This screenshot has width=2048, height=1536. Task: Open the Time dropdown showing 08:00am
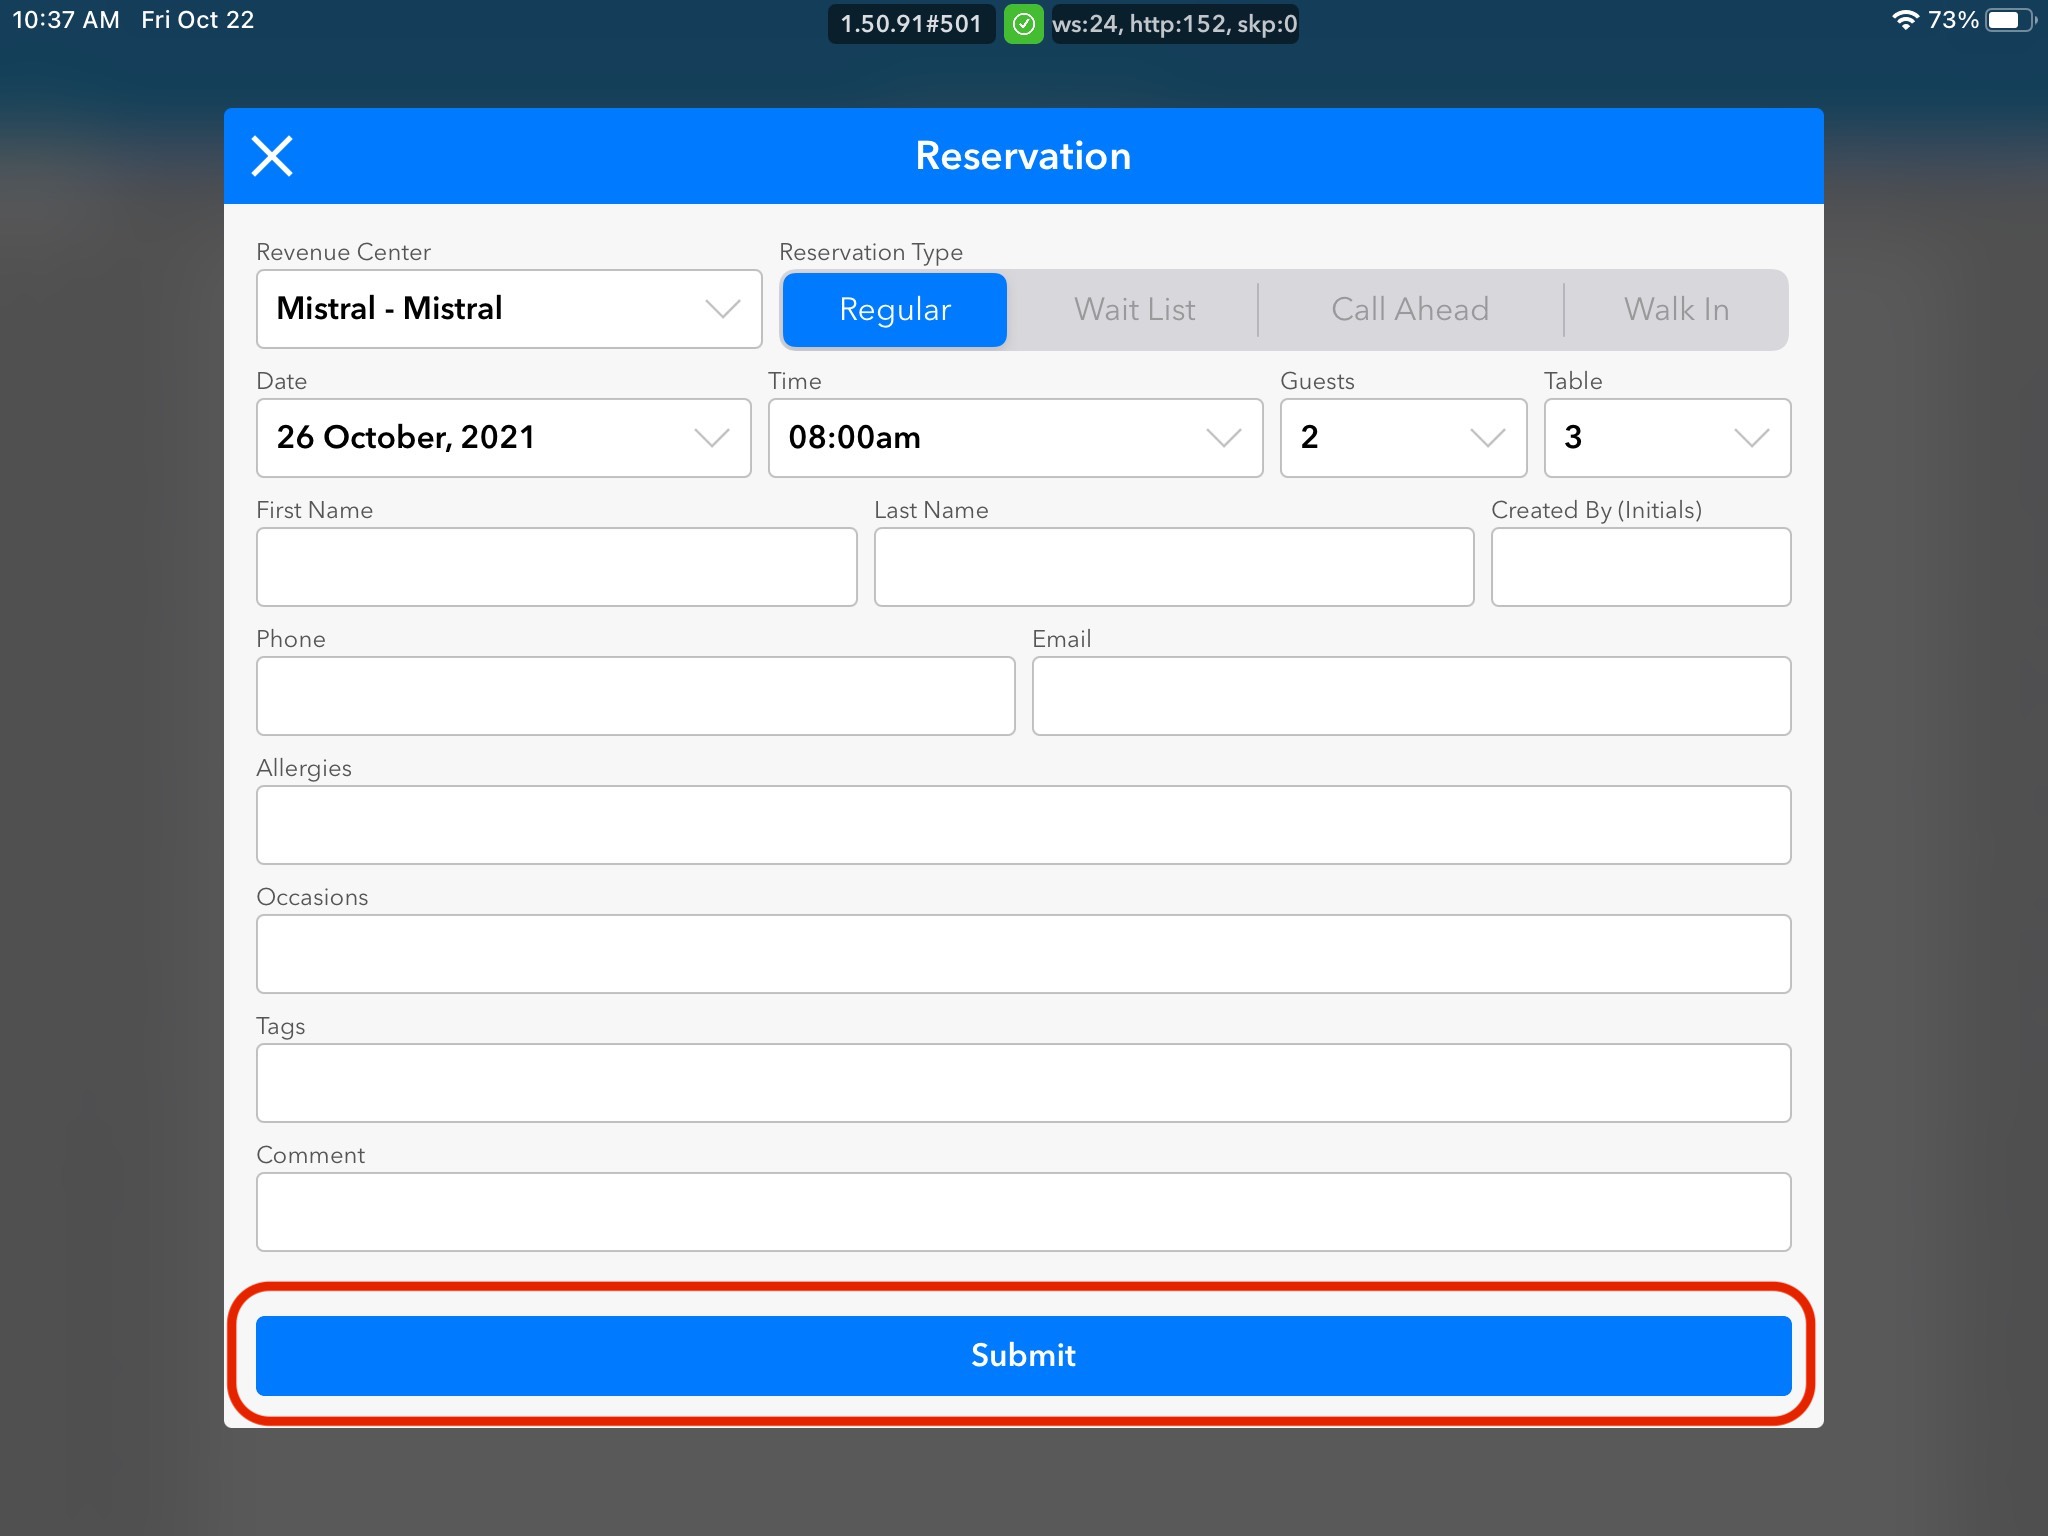point(1014,438)
